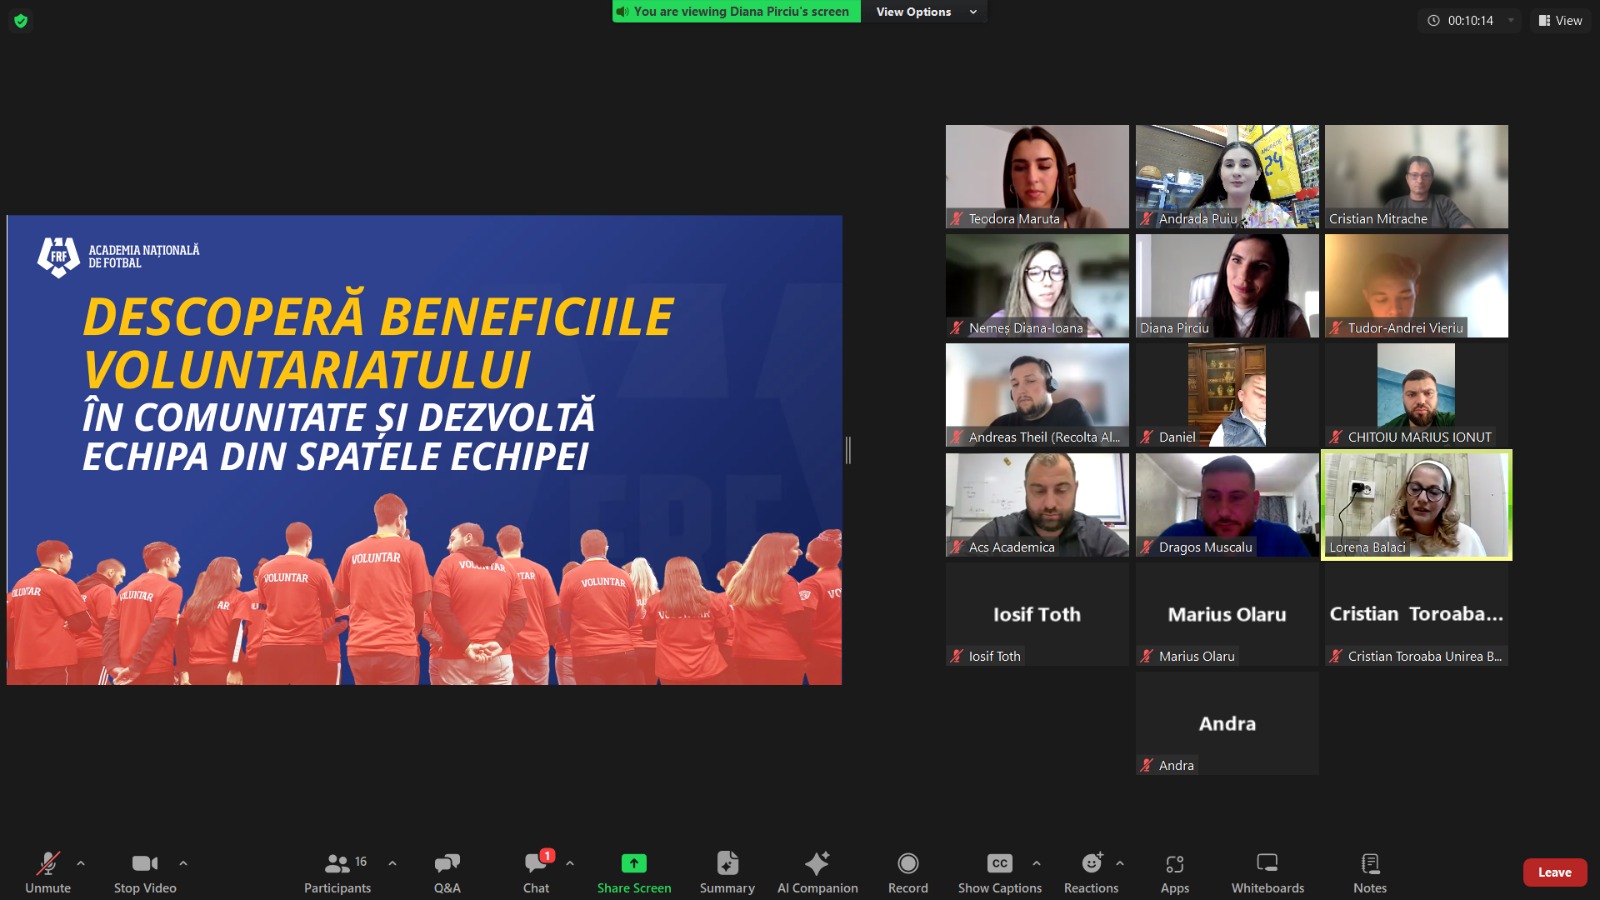Select Lorena Balaci's video tile

click(1416, 504)
